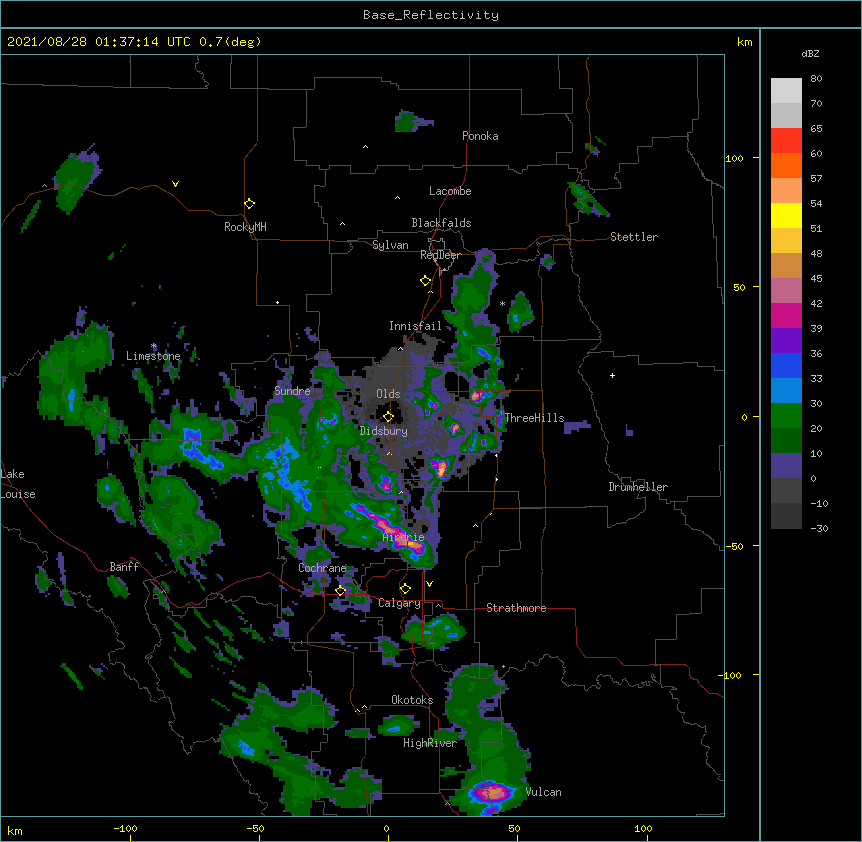This screenshot has height=842, width=862.
Task: Click the -100 tick on the bottom axis
Action: [x=125, y=828]
